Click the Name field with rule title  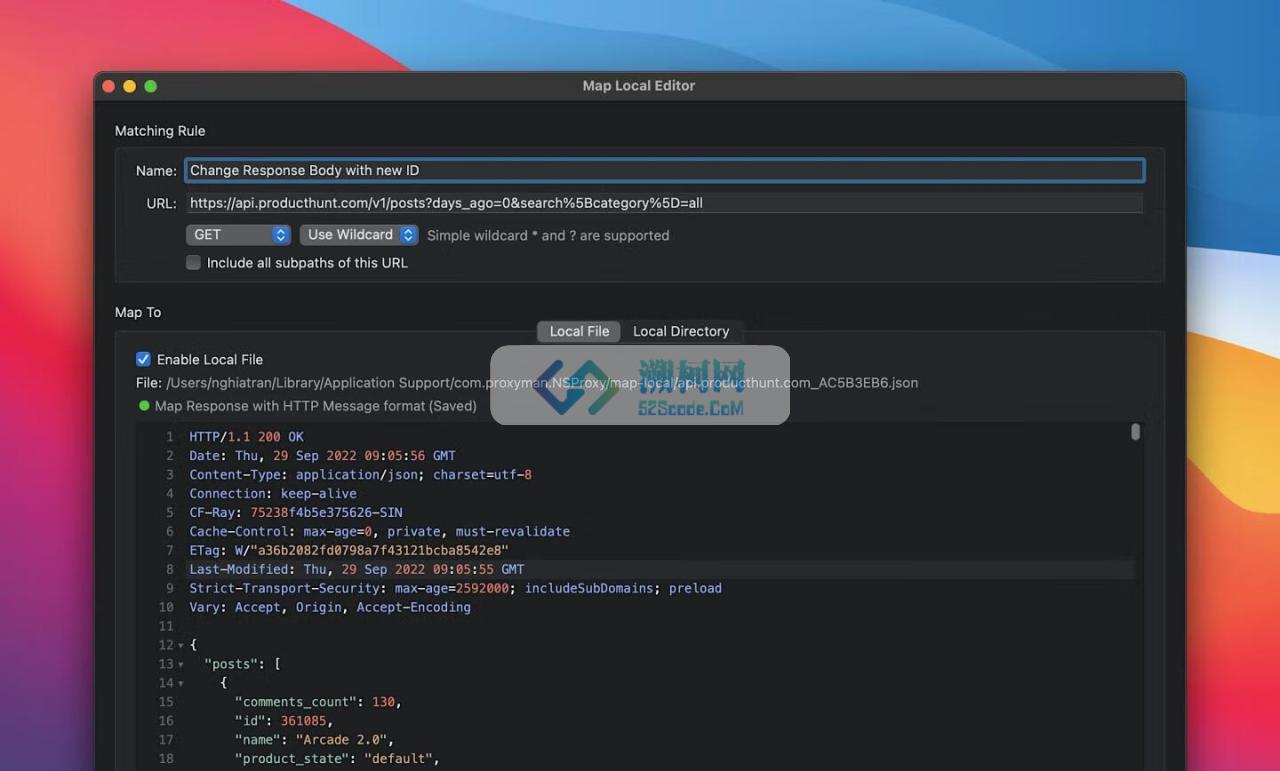click(664, 170)
